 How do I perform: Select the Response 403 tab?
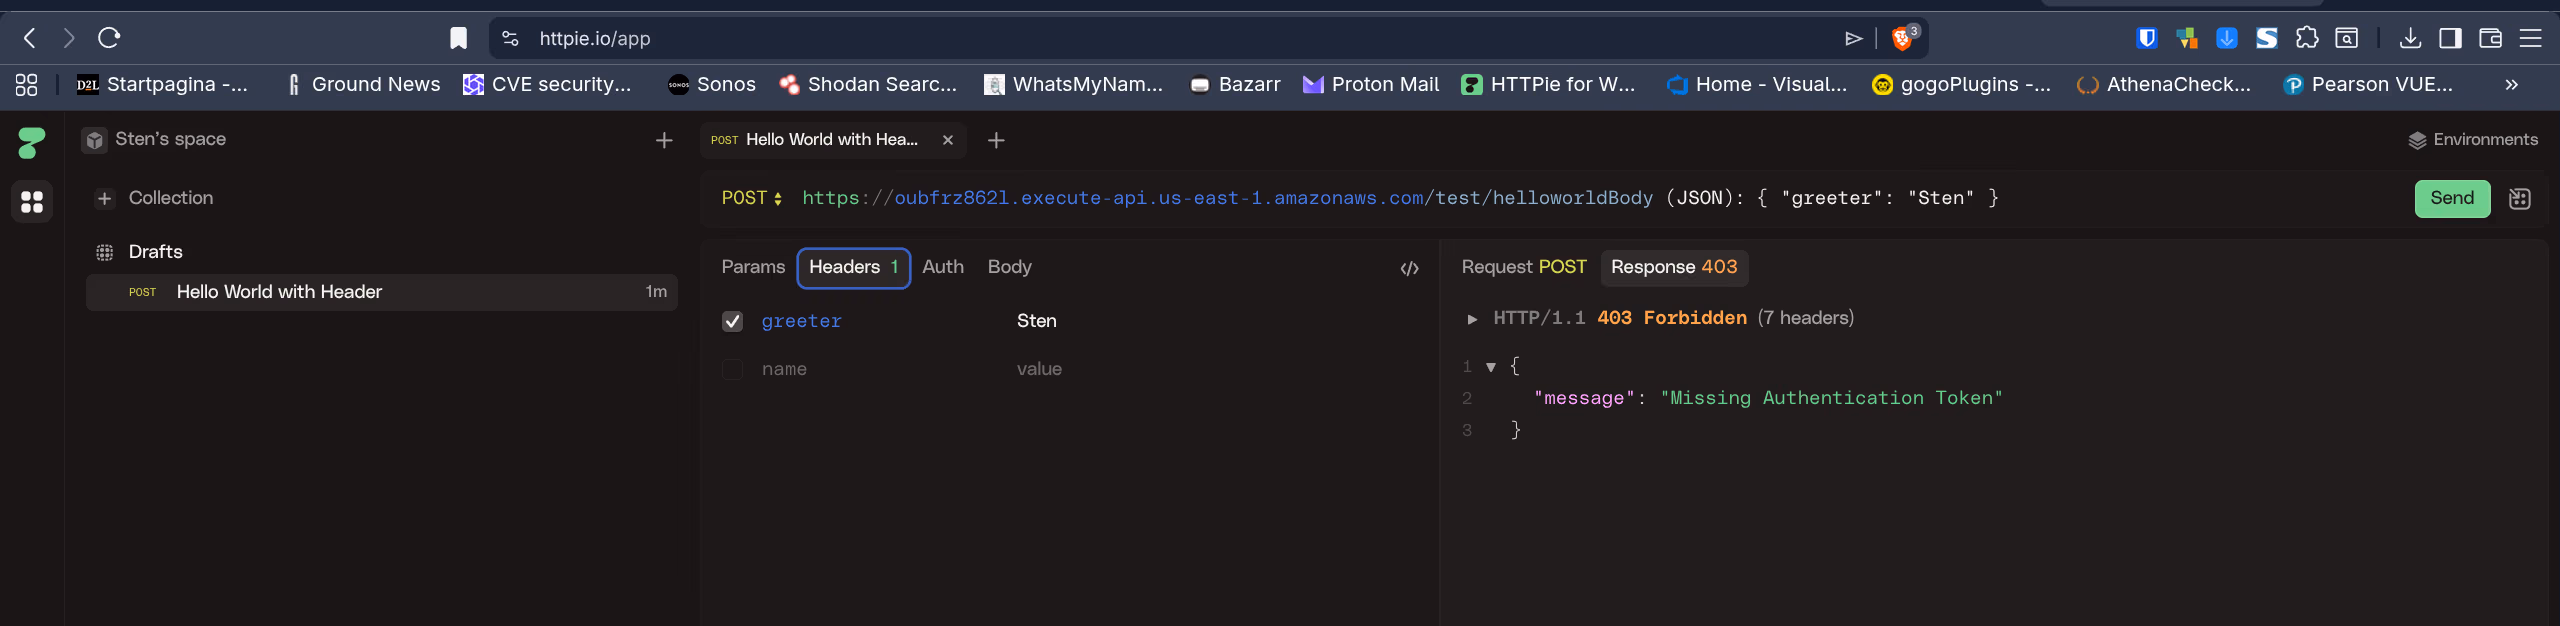1674,267
